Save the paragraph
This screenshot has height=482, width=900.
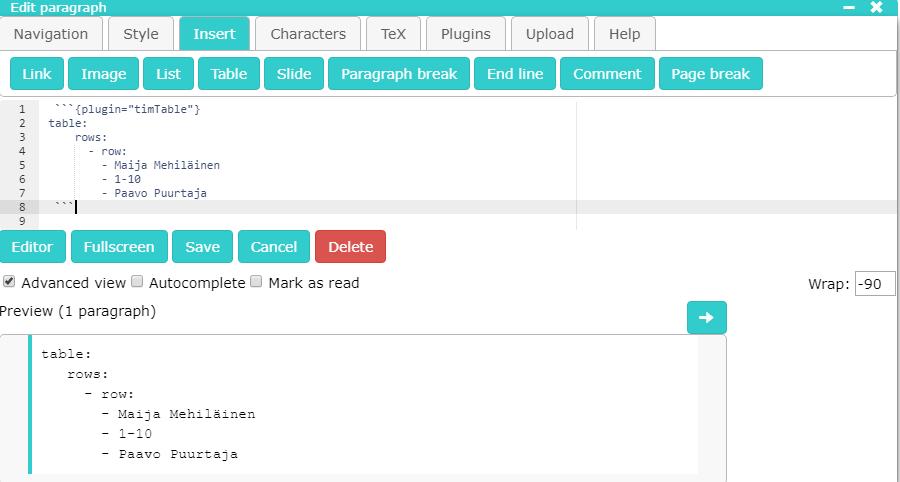point(203,247)
